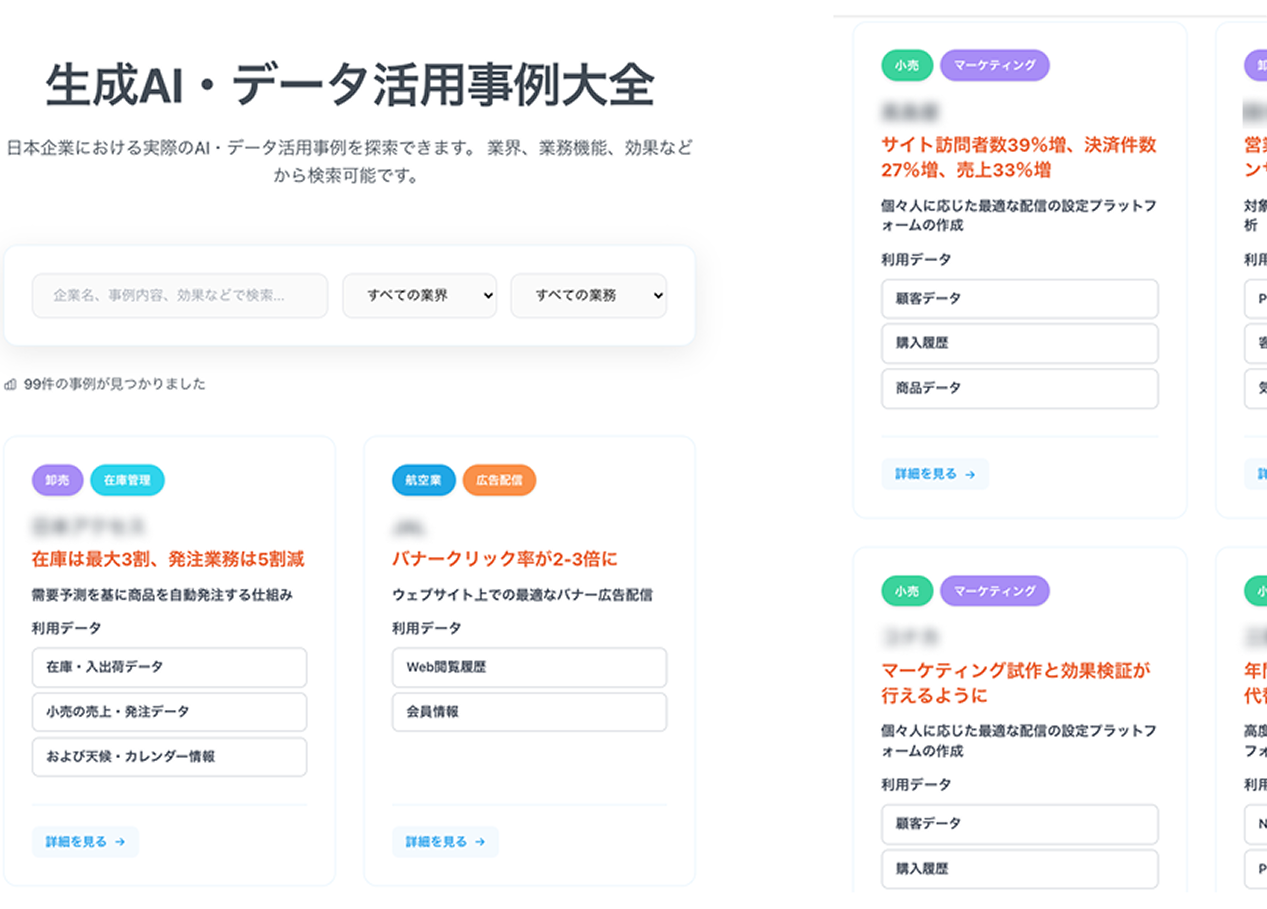This screenshot has width=1267, height=909.
Task: Click the arrow icon in バナー card's 詳細を見る
Action: [480, 842]
